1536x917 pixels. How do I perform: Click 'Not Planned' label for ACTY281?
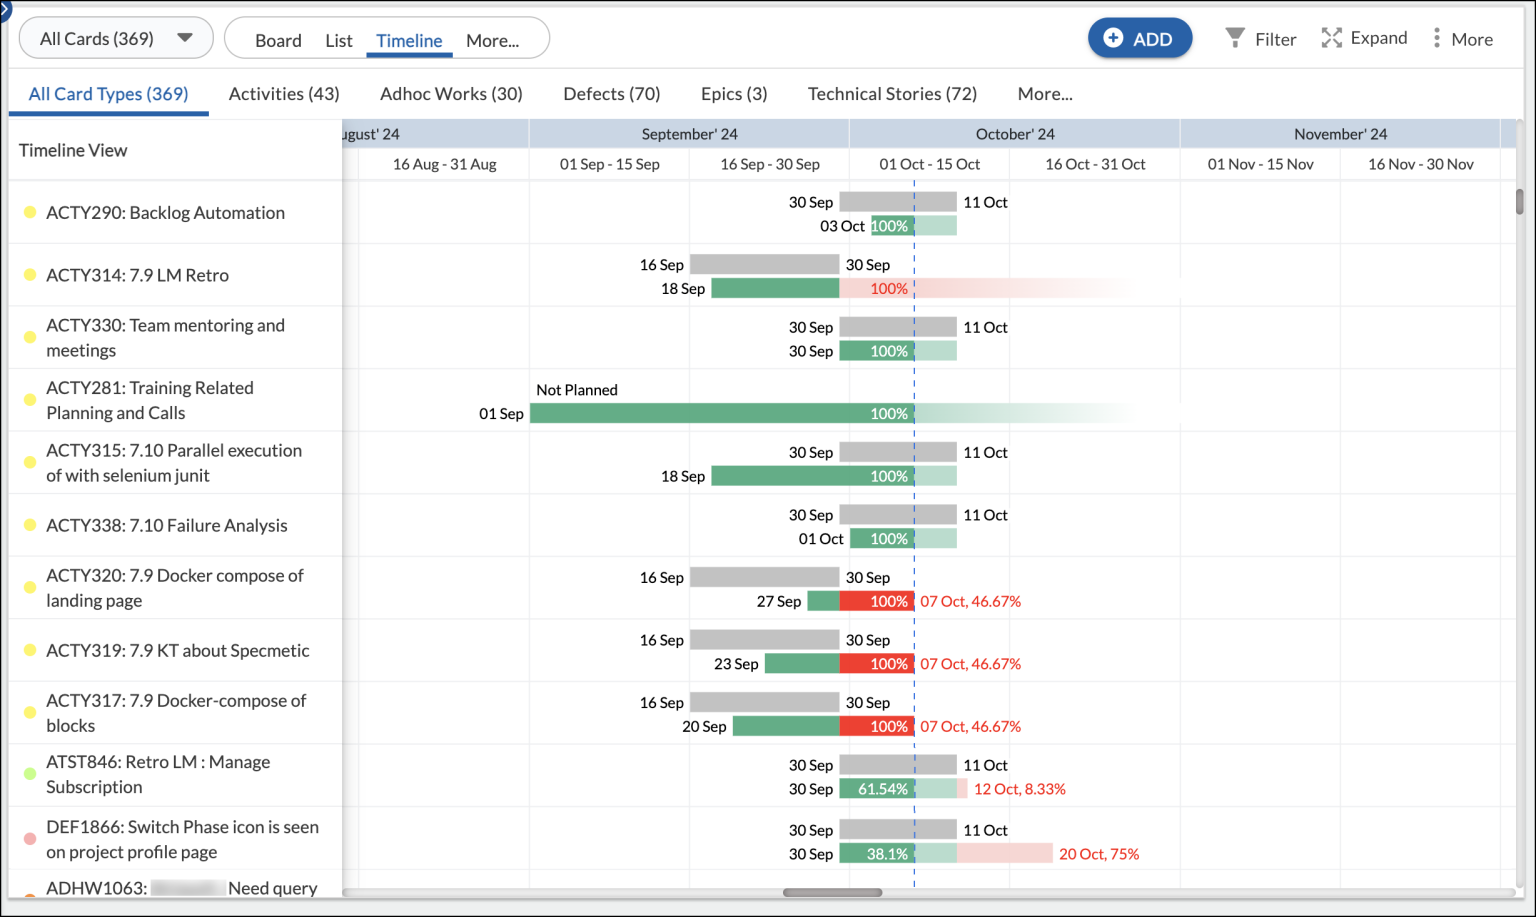click(577, 390)
